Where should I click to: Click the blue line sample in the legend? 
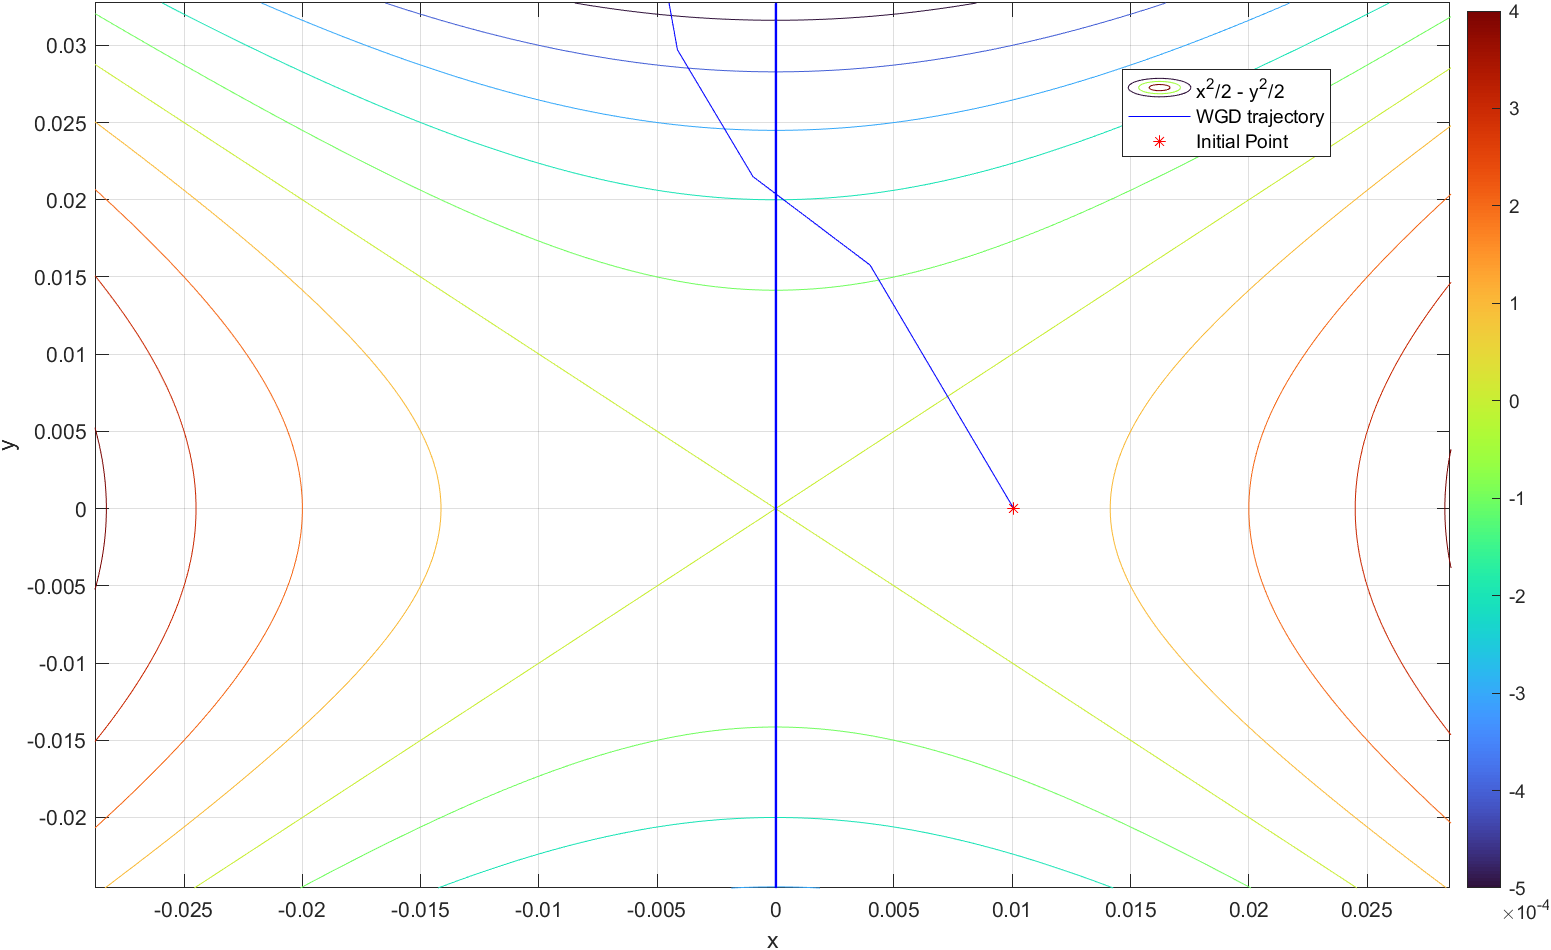click(1159, 117)
